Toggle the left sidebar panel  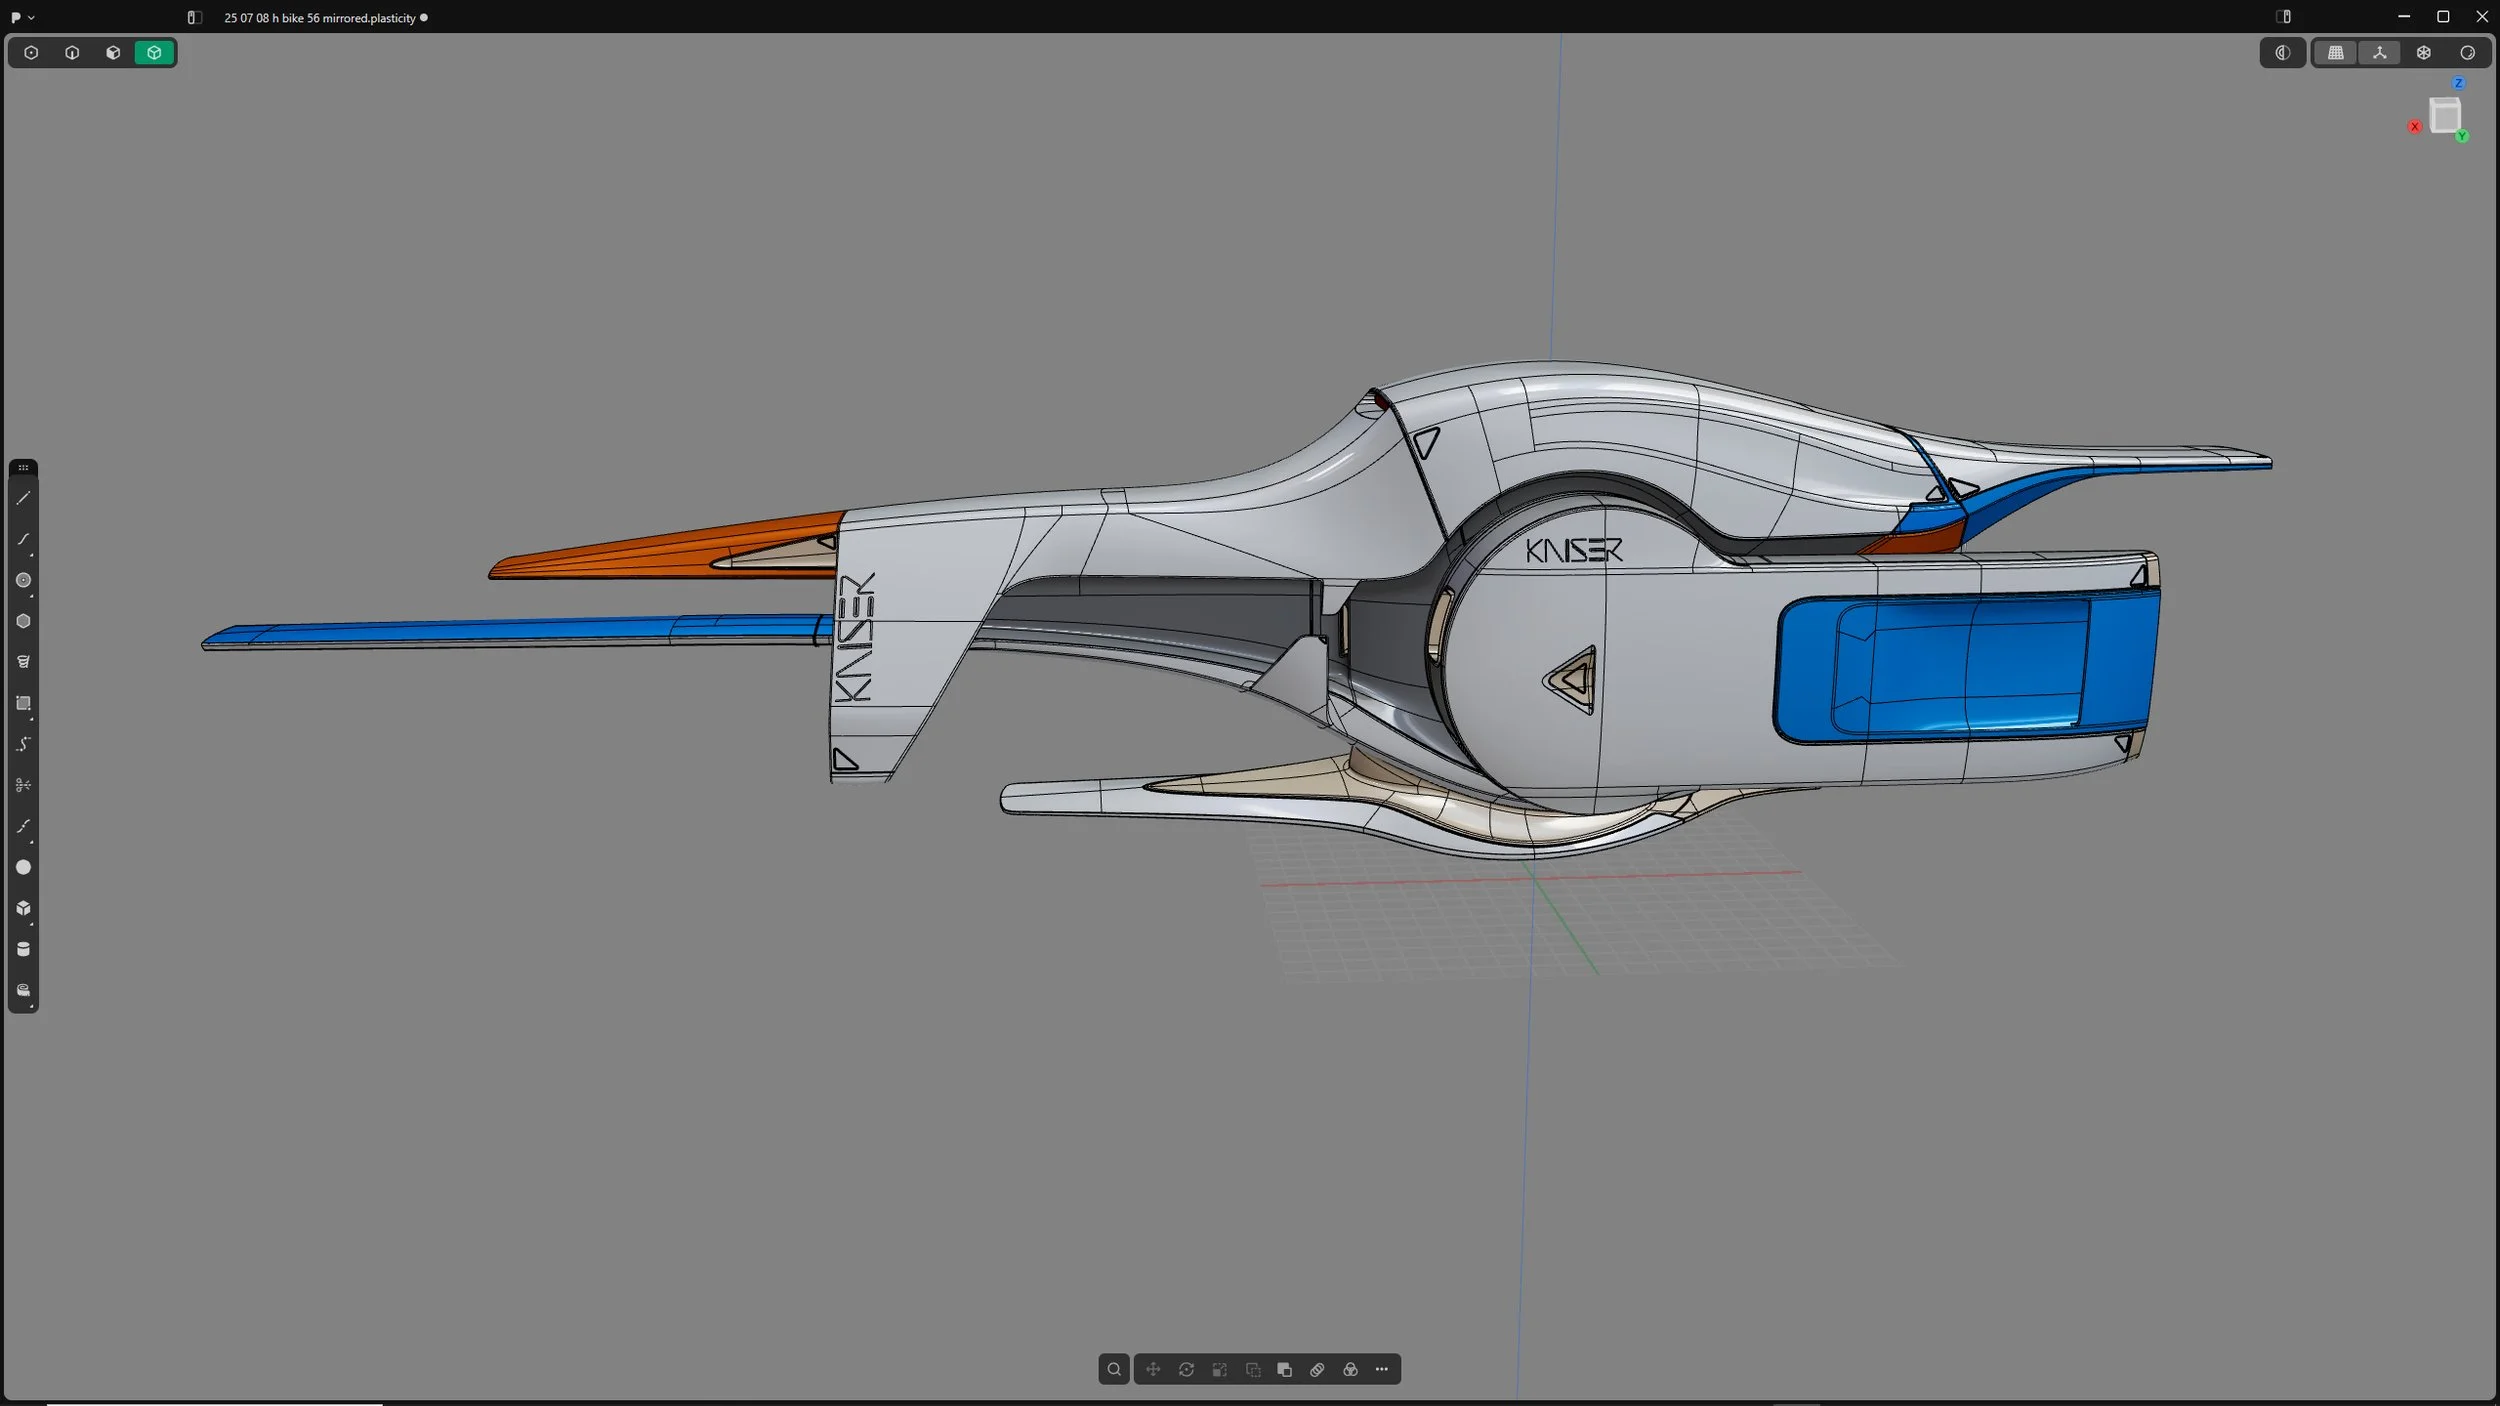(194, 17)
